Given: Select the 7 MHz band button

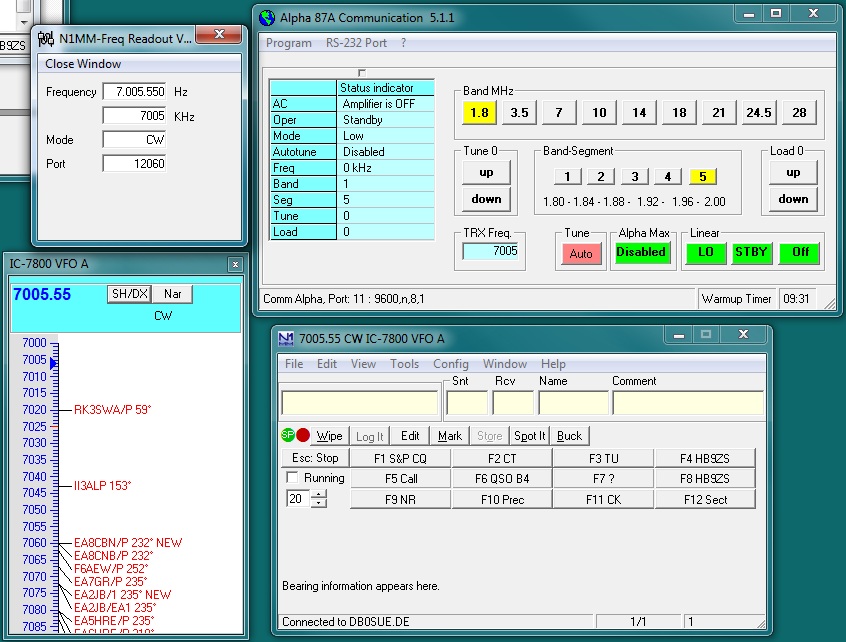Looking at the screenshot, I should 559,112.
